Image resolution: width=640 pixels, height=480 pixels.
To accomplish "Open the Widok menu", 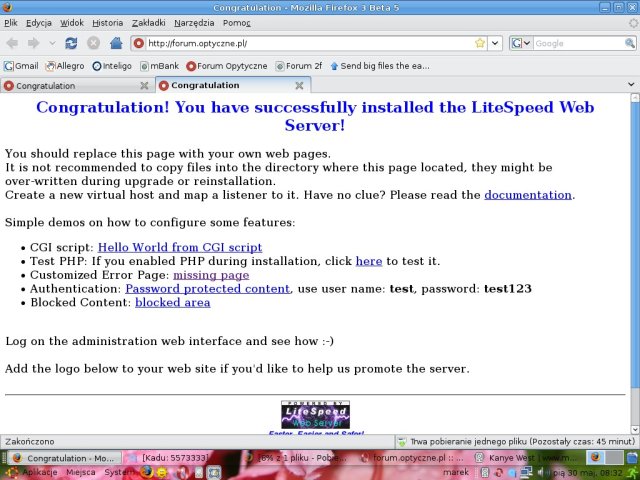I will pos(72,23).
